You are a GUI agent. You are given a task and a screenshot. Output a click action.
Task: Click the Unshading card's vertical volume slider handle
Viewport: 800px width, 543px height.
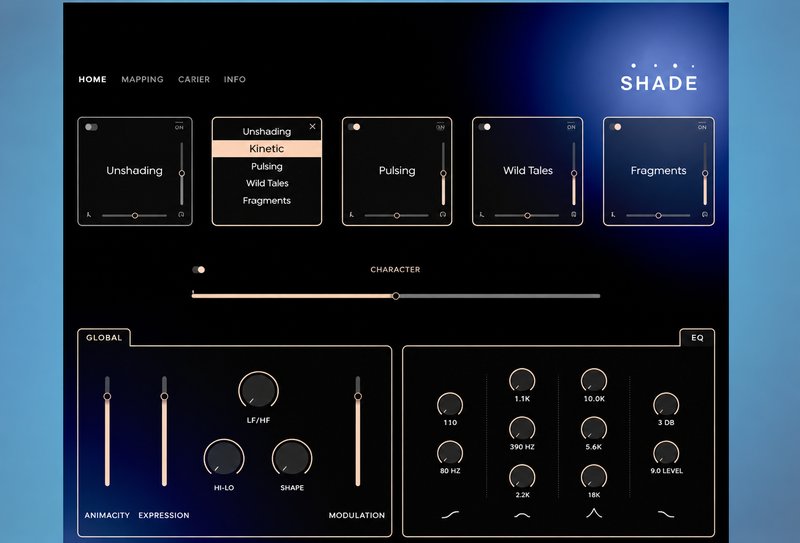pos(182,174)
